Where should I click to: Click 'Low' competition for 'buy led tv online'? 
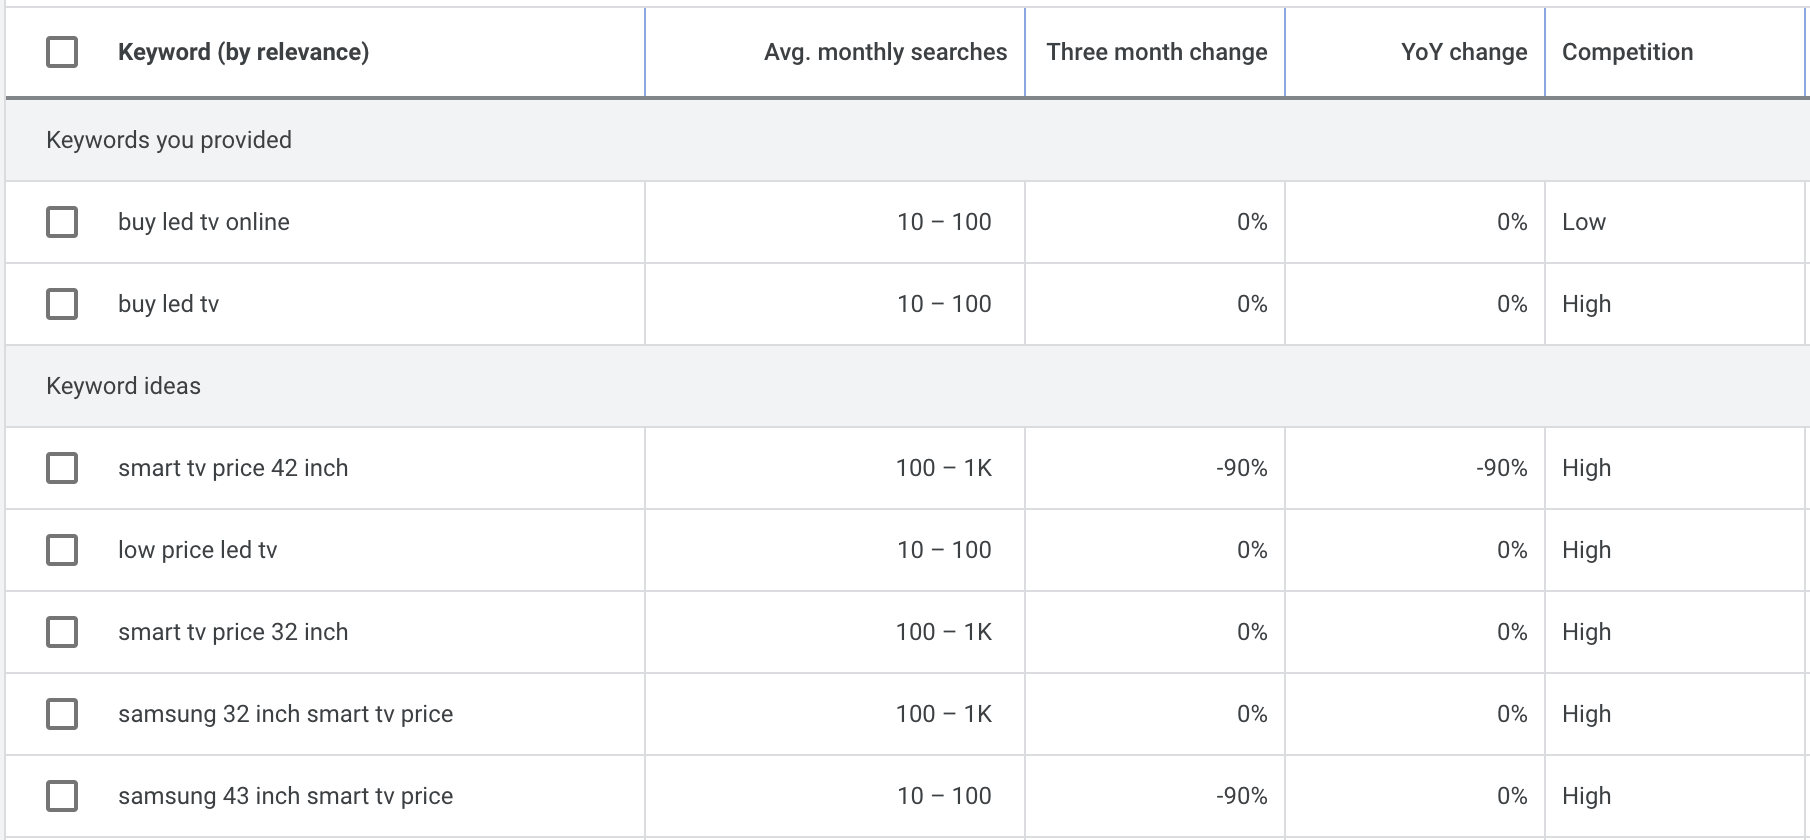(1584, 222)
